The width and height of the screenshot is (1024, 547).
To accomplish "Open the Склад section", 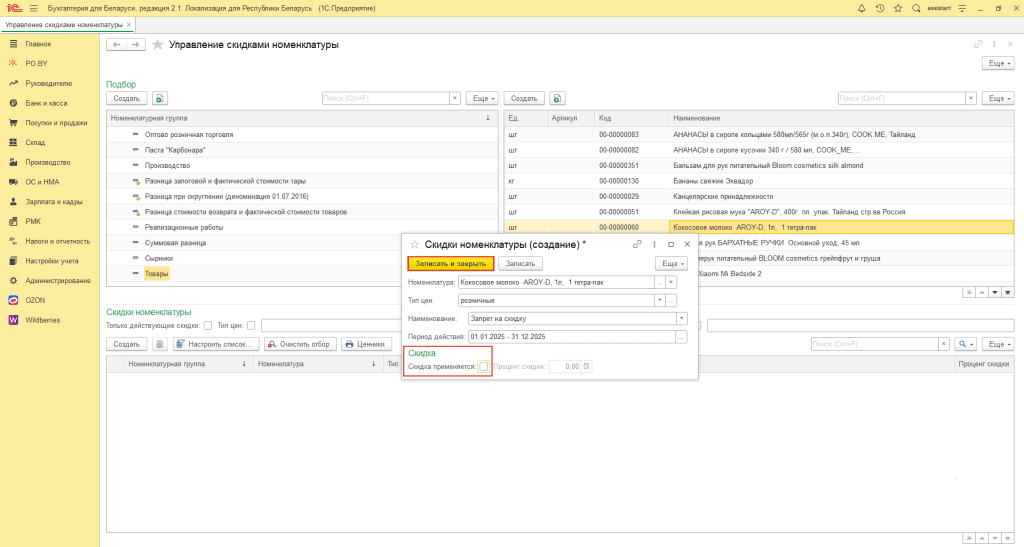I will (35, 142).
